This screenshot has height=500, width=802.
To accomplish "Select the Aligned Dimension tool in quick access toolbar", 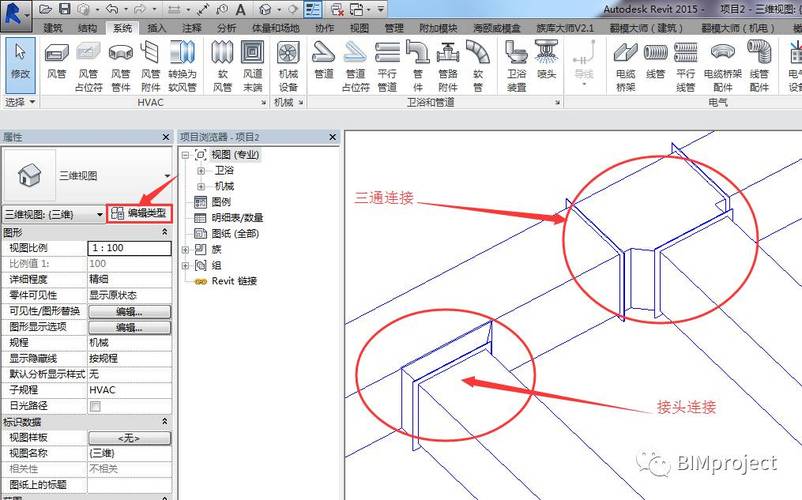I will click(203, 9).
